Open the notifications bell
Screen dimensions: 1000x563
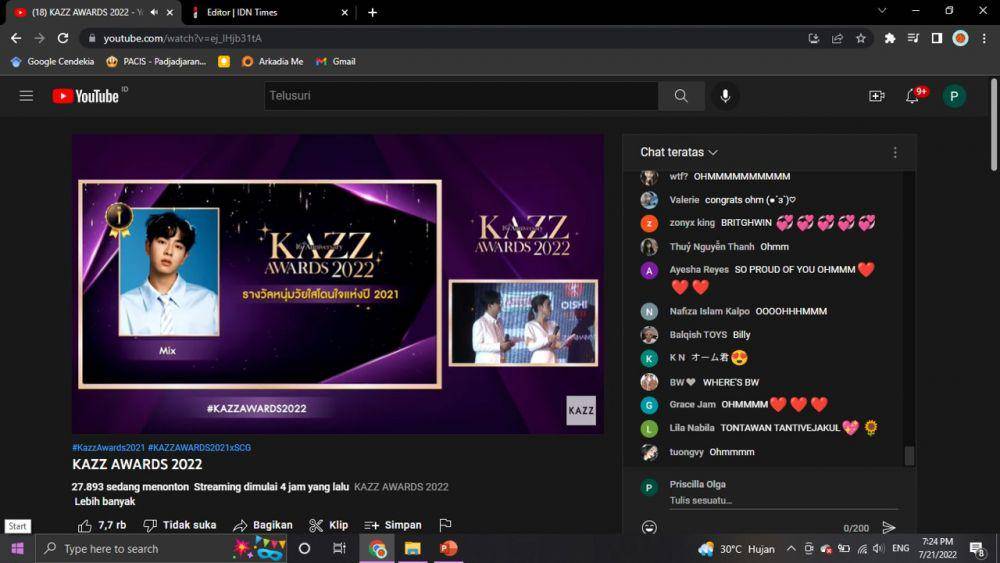coord(913,96)
